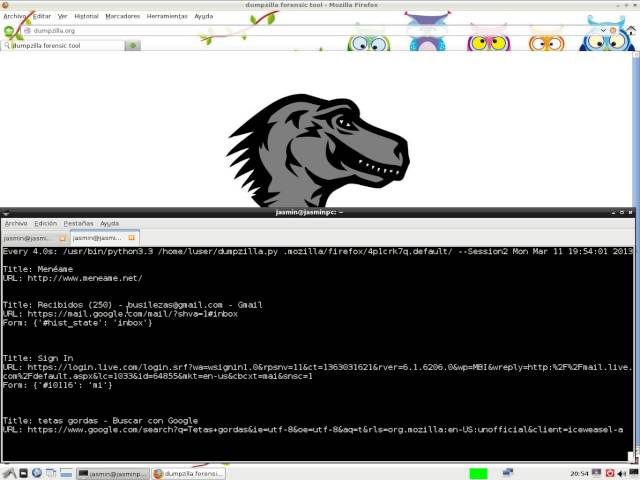The width and height of the screenshot is (640, 480).
Task: Click the monitor tray icon beside clock
Action: pyautogui.click(x=597, y=473)
